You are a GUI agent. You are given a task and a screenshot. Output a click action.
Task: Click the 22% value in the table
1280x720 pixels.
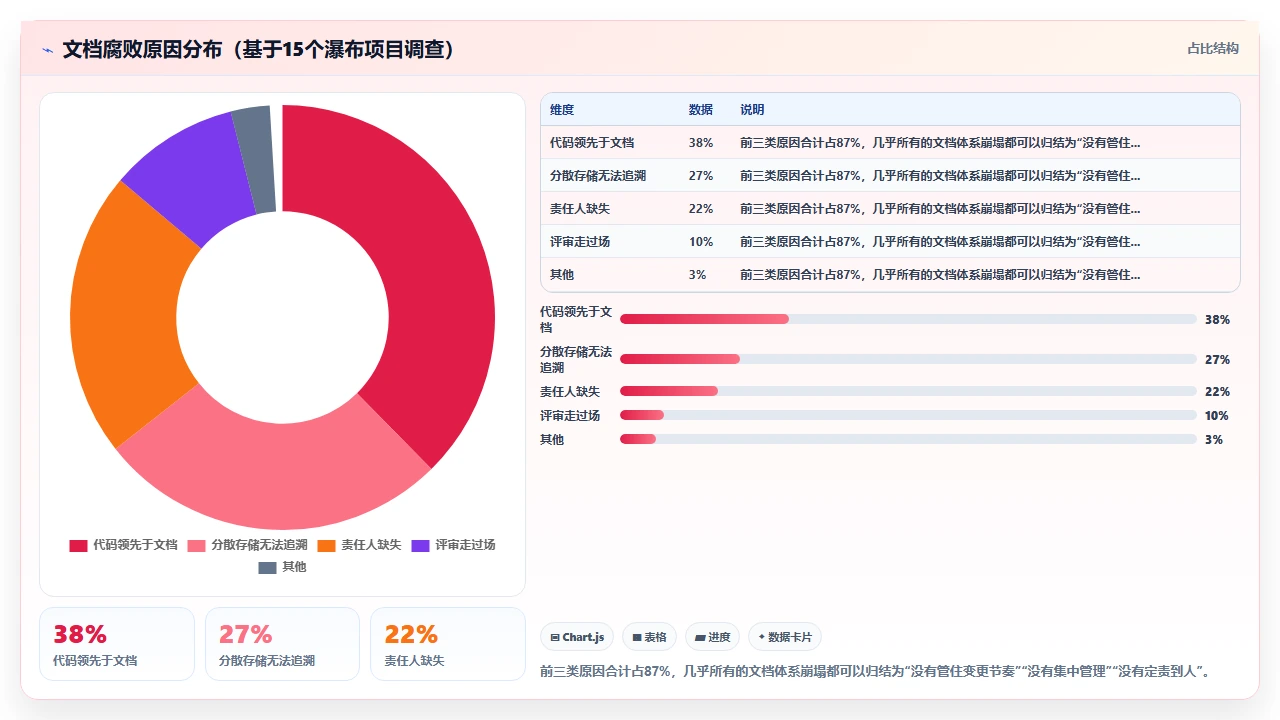pyautogui.click(x=701, y=209)
